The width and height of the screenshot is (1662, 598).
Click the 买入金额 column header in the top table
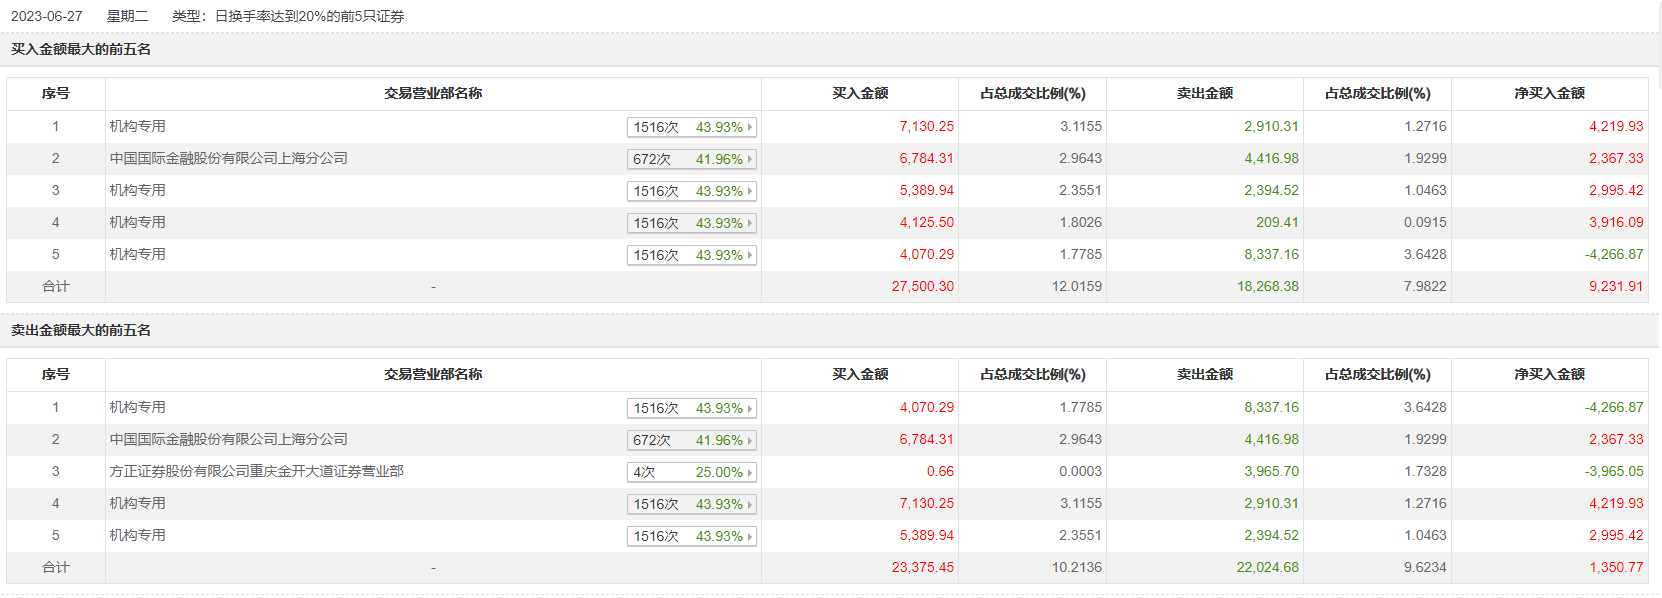click(860, 93)
